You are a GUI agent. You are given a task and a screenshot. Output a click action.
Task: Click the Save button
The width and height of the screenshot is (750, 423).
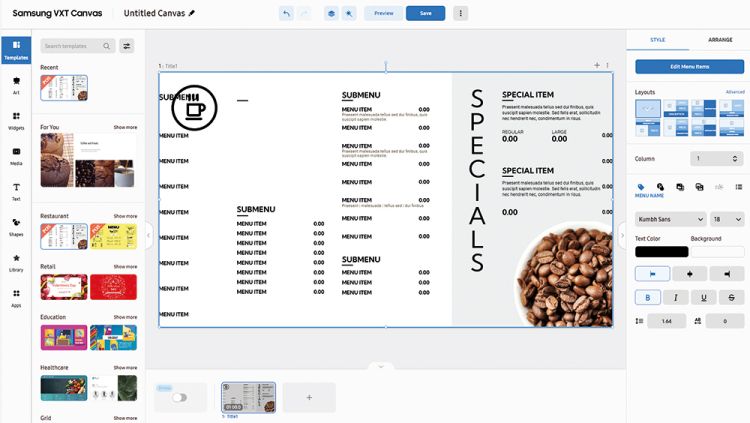425,14
